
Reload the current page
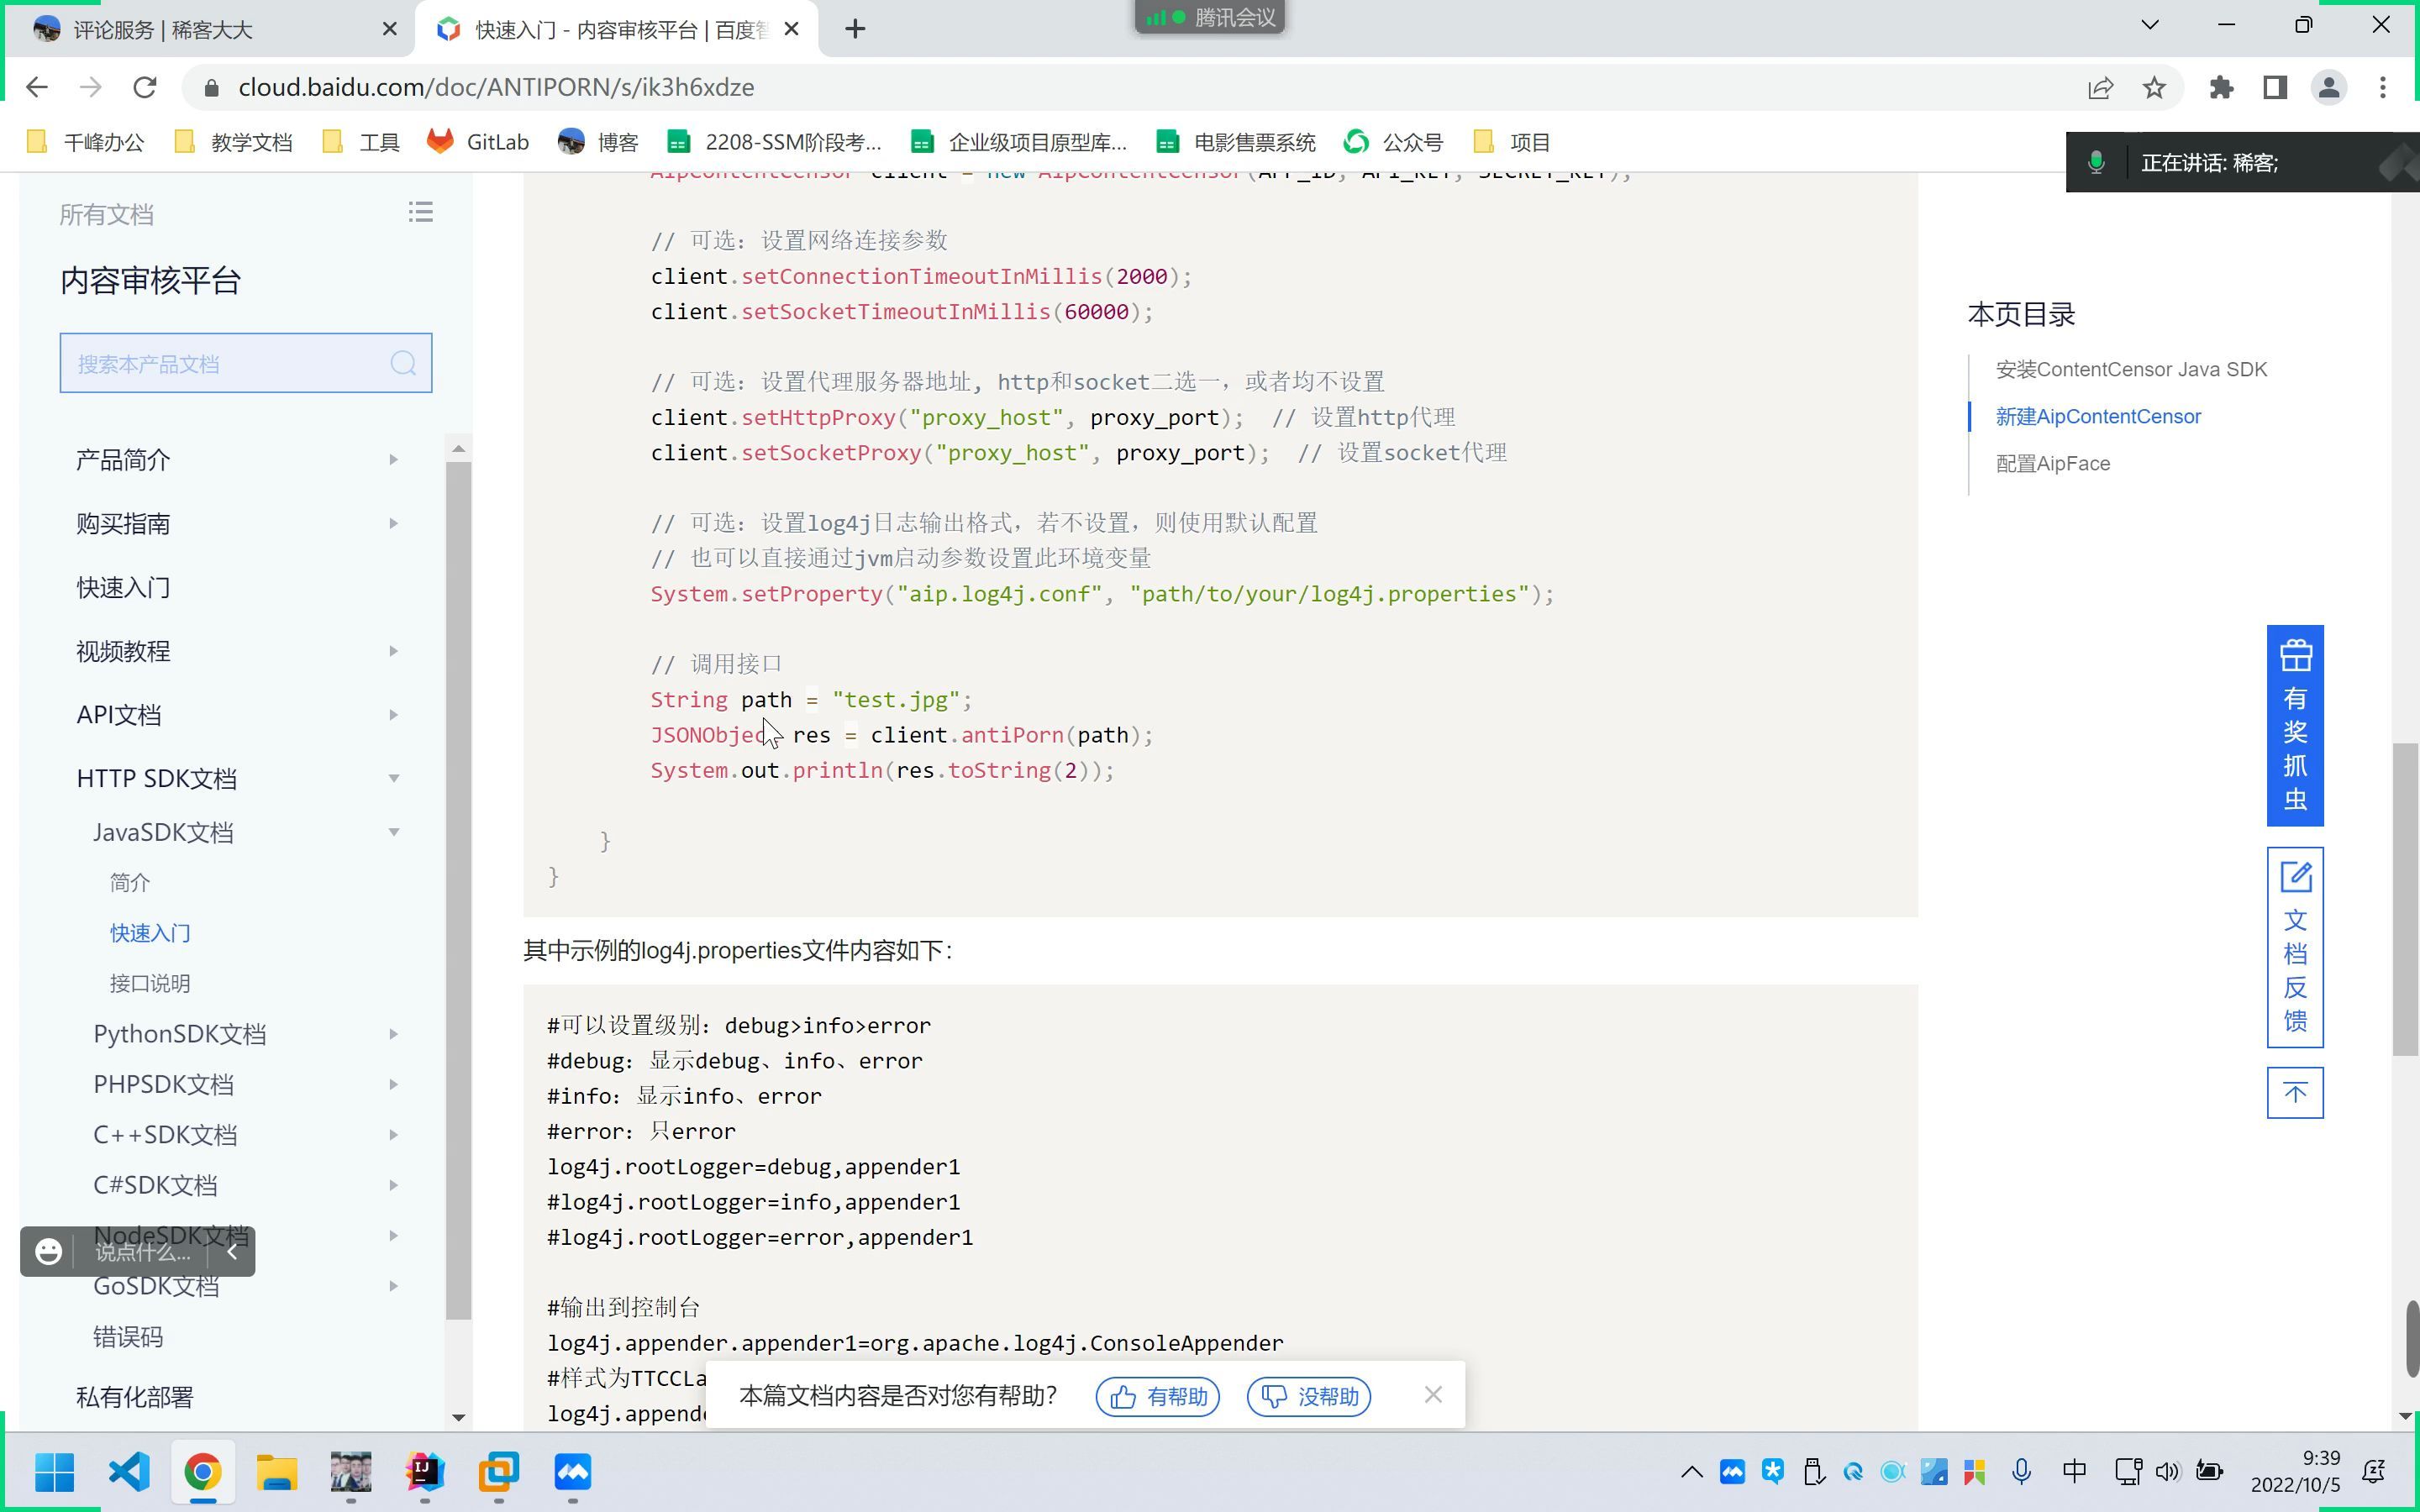click(145, 88)
